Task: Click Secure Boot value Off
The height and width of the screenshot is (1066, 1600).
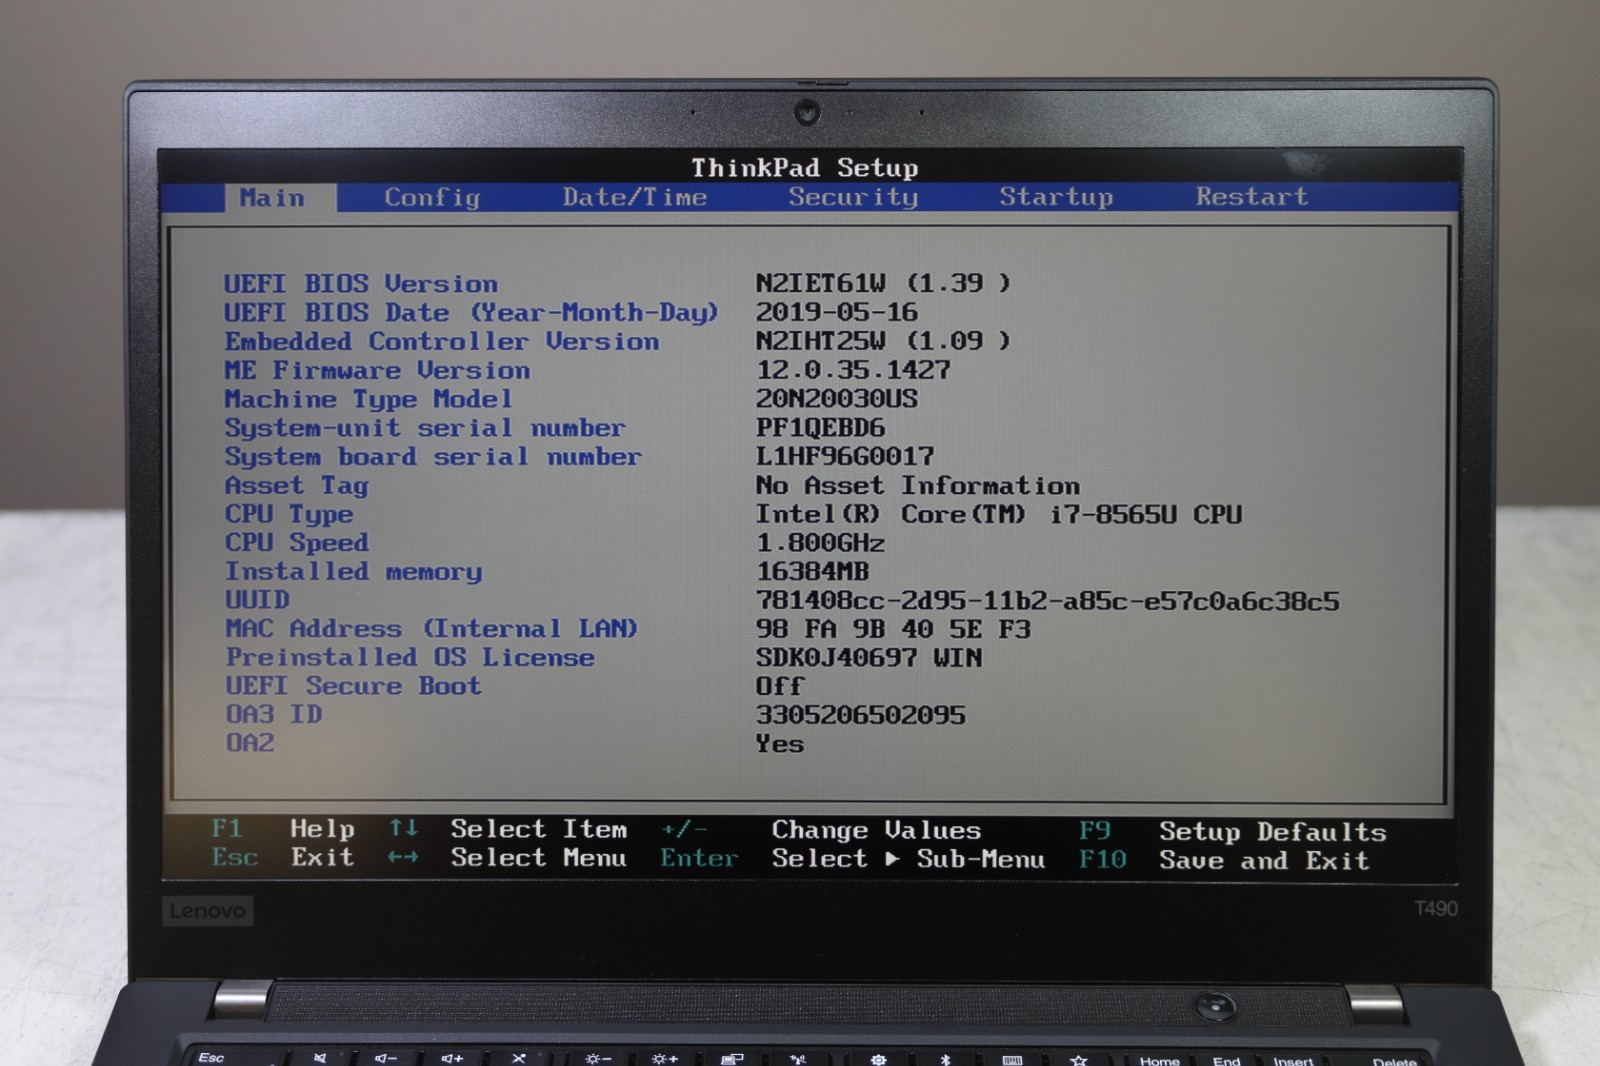Action: tap(779, 687)
